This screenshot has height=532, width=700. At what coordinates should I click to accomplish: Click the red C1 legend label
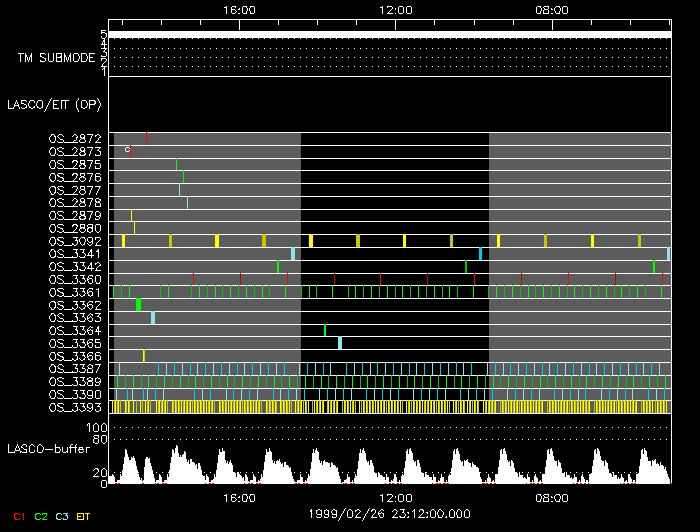pyautogui.click(x=18, y=516)
